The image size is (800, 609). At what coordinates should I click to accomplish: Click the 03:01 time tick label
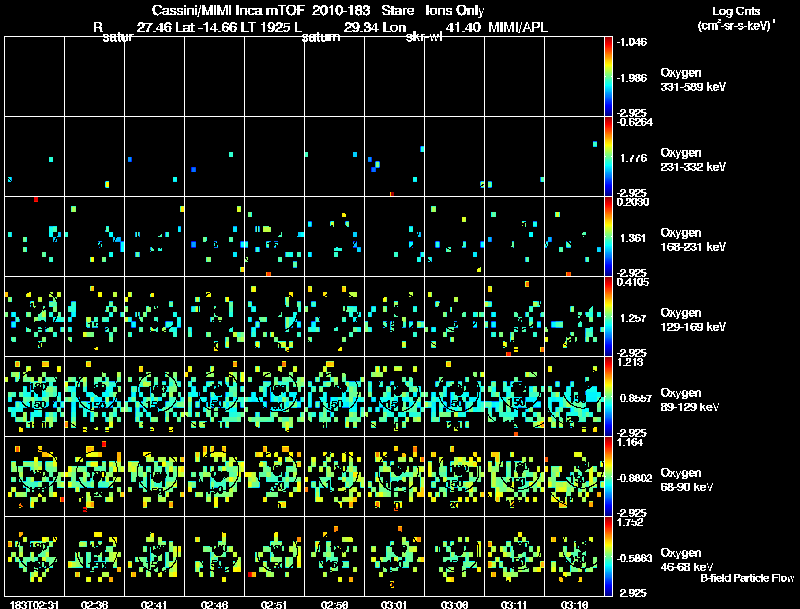click(394, 604)
